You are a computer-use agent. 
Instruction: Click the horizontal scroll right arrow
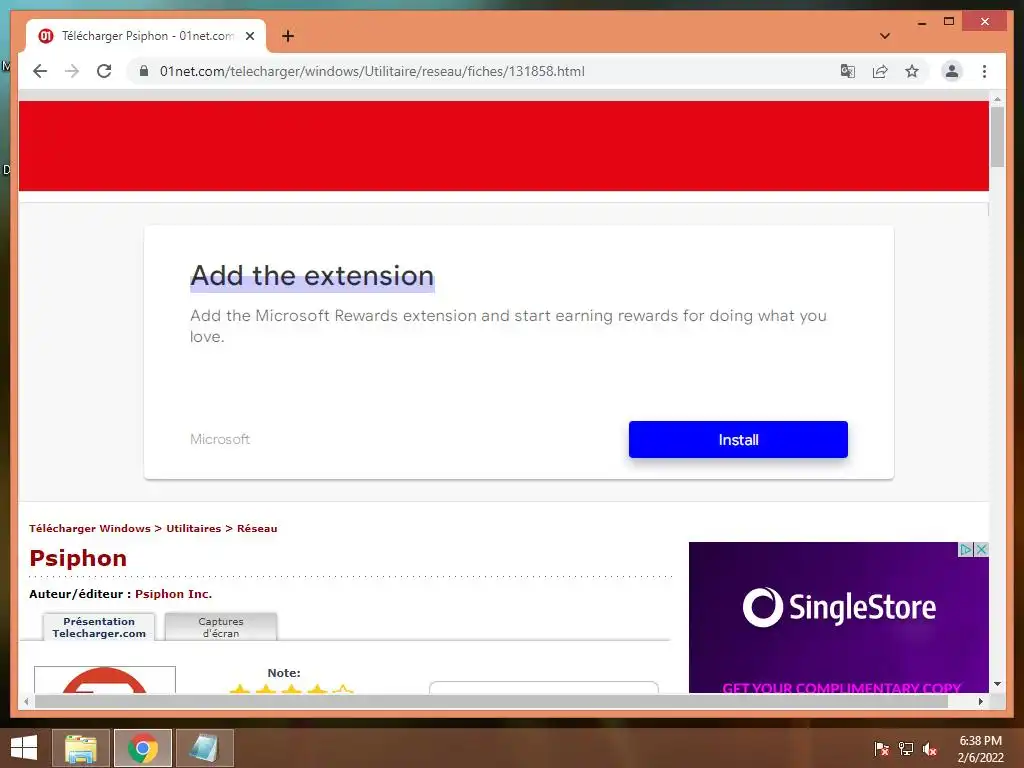click(980, 701)
